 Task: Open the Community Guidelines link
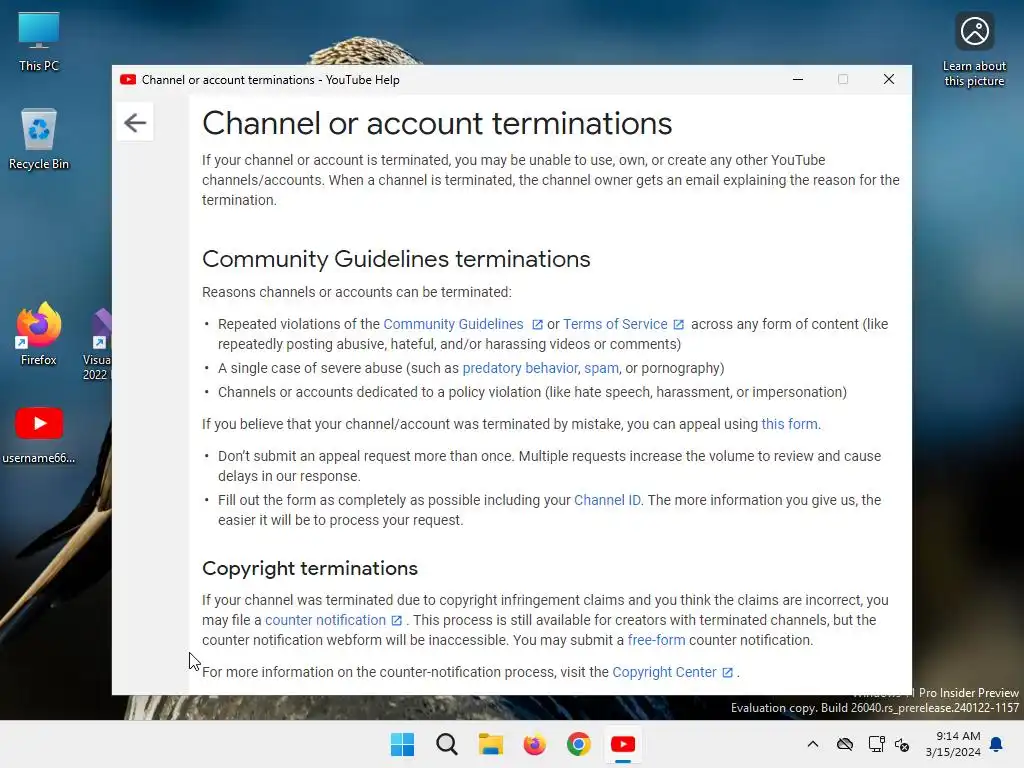tap(453, 325)
